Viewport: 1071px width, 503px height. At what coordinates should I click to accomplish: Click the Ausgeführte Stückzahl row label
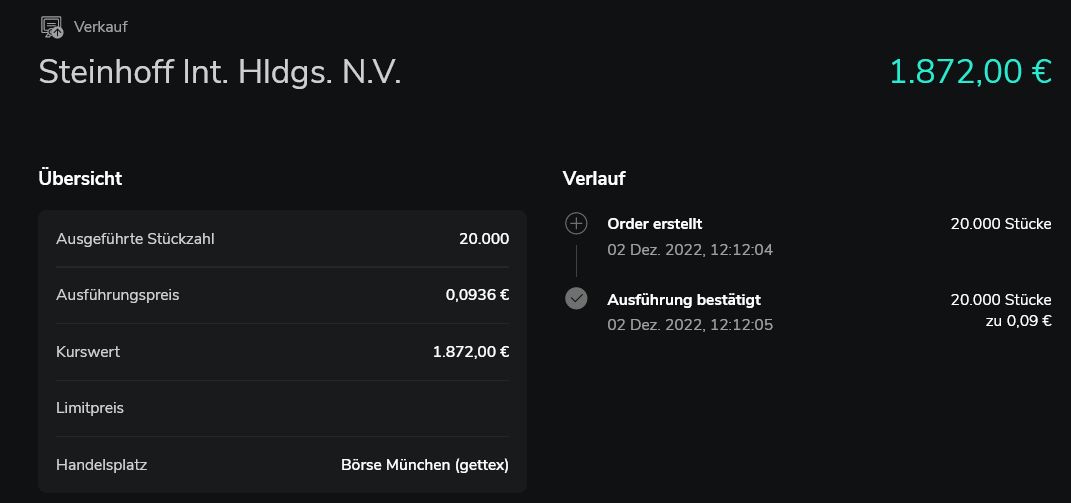point(135,239)
